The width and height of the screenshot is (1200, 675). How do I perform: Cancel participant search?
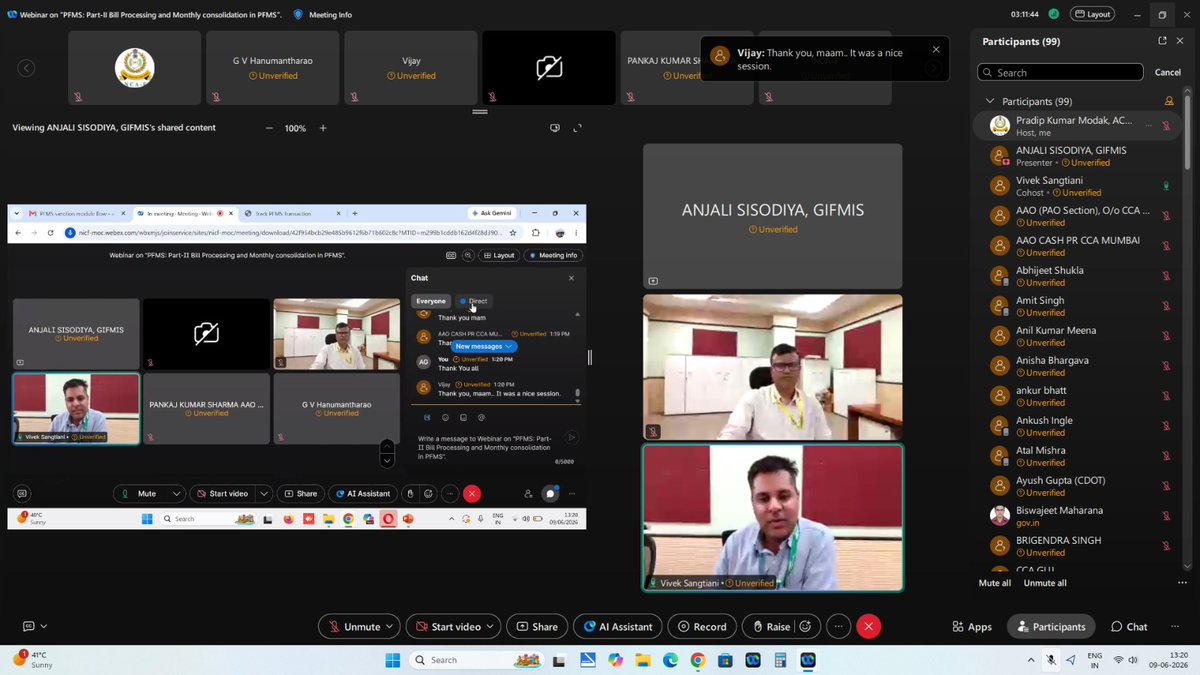1167,72
